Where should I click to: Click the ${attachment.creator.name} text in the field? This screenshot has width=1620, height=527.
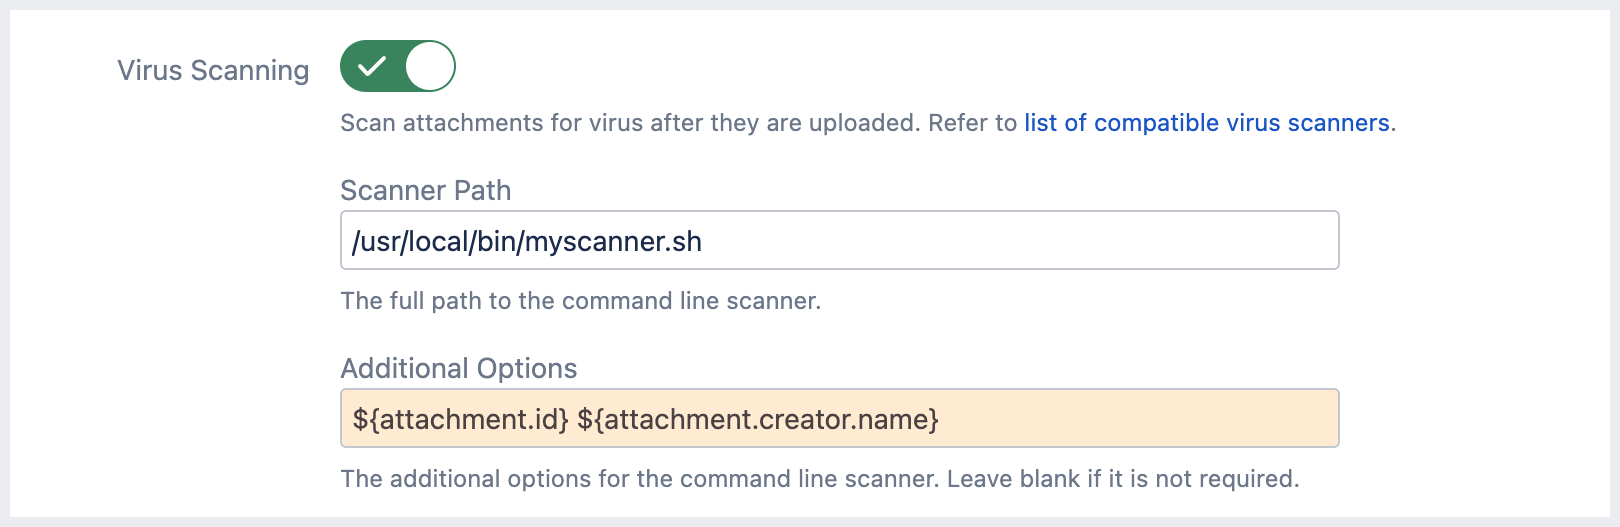pyautogui.click(x=758, y=419)
